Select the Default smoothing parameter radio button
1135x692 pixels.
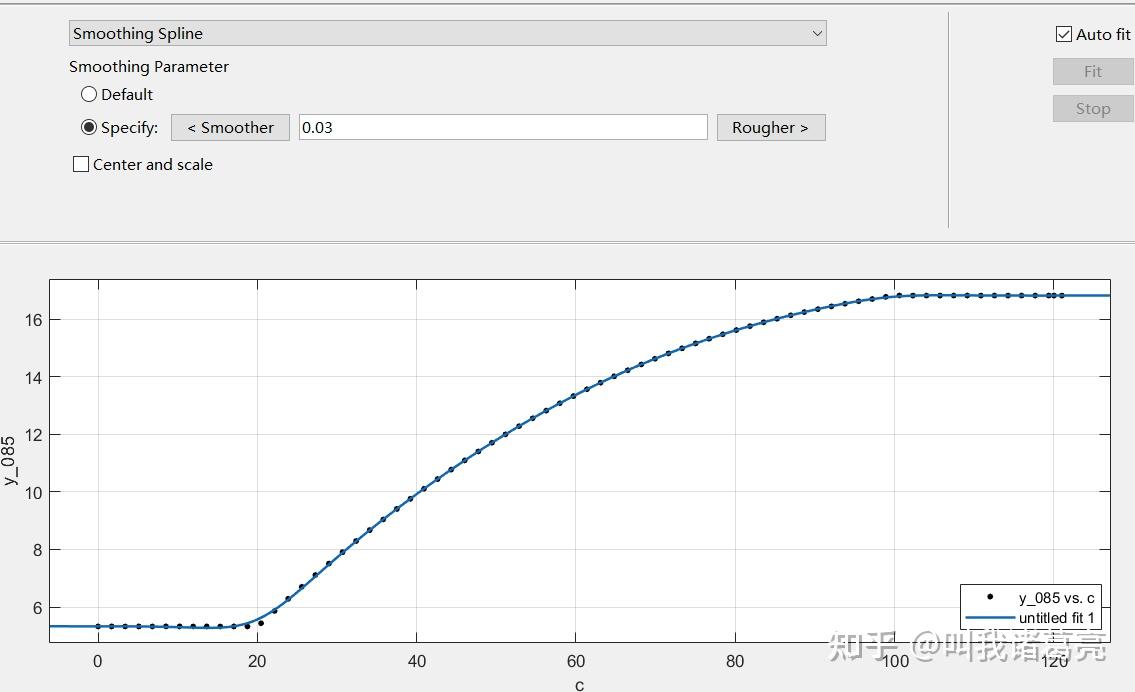point(89,94)
